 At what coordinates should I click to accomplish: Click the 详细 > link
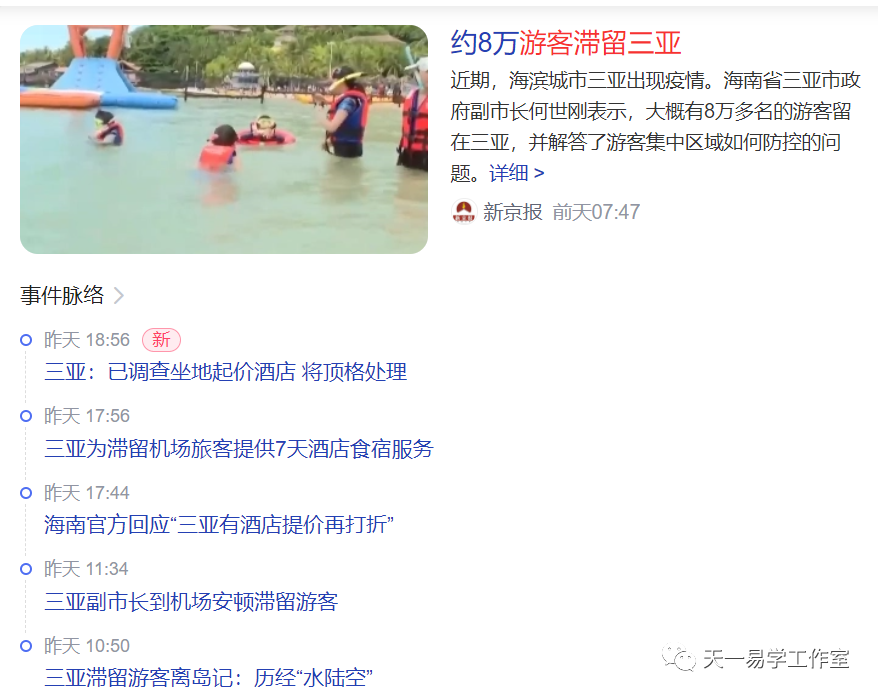pos(516,173)
